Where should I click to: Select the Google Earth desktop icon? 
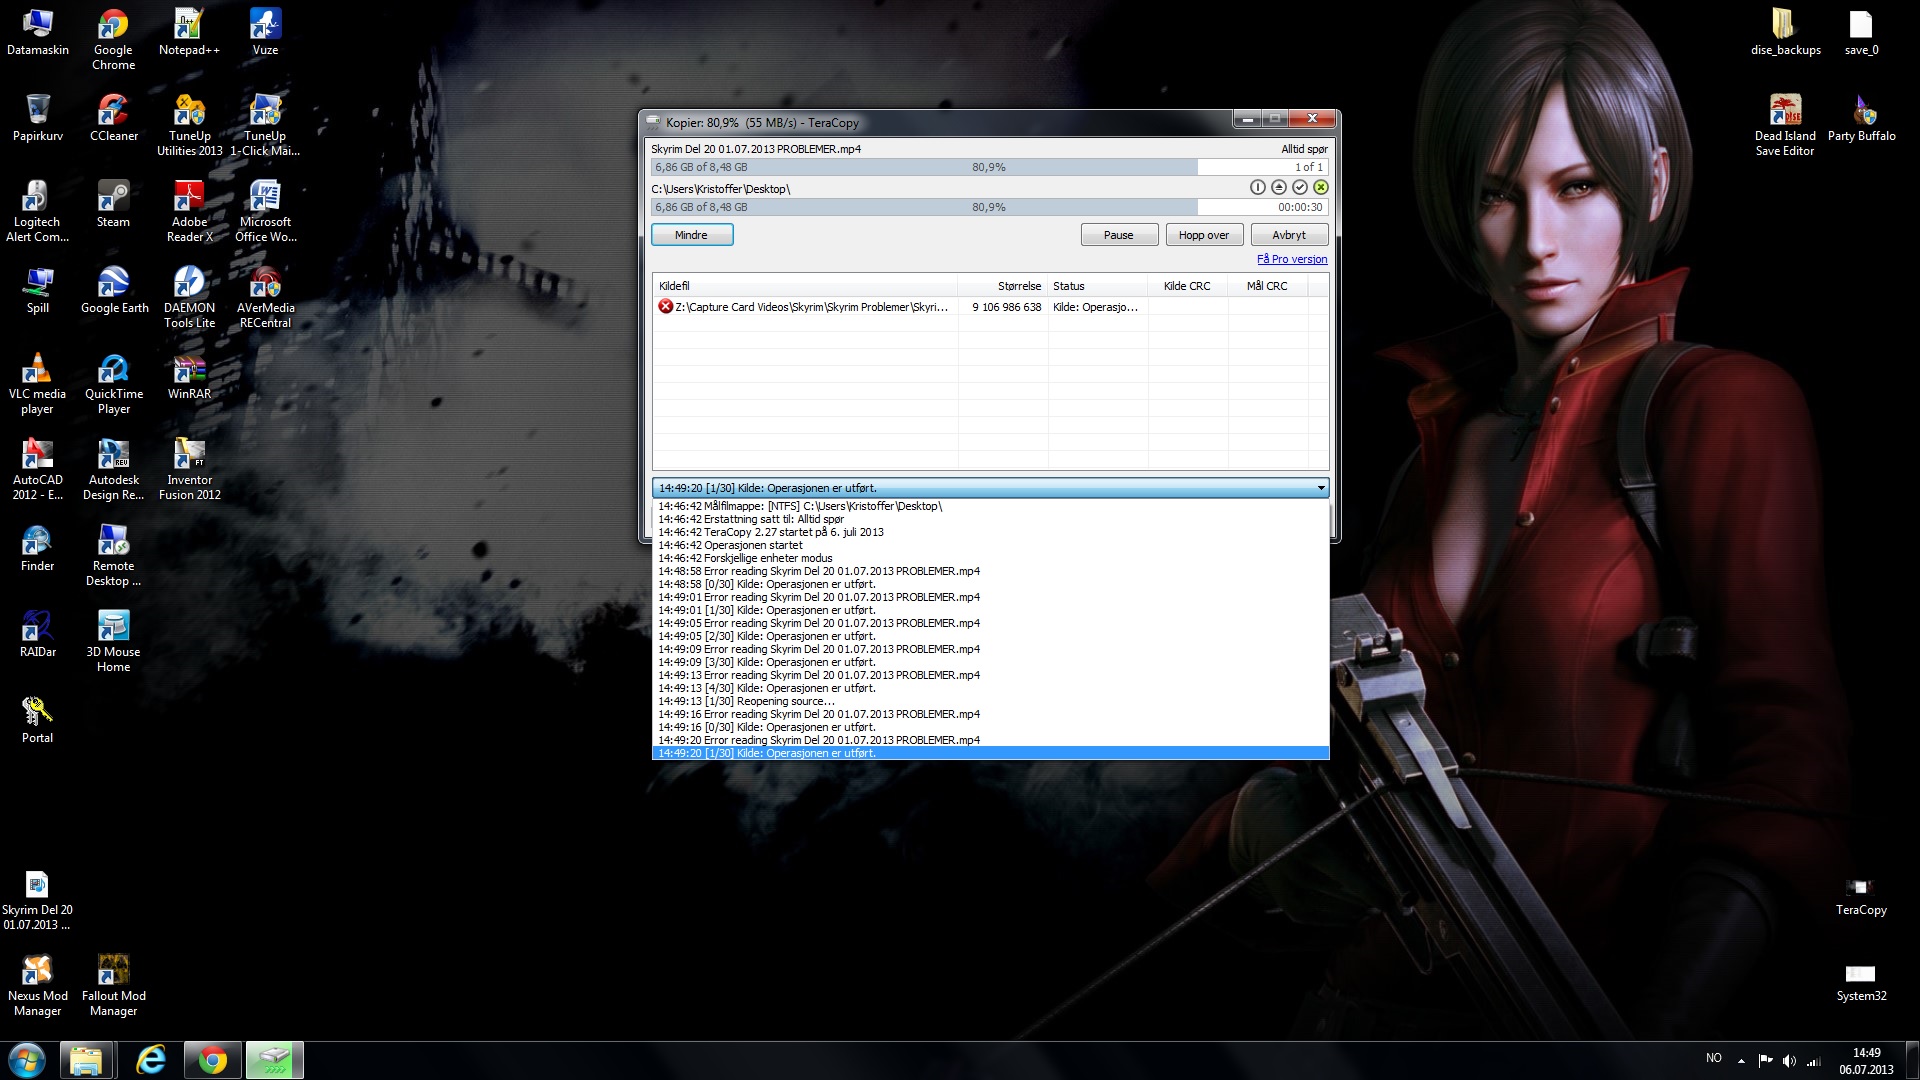(x=113, y=291)
